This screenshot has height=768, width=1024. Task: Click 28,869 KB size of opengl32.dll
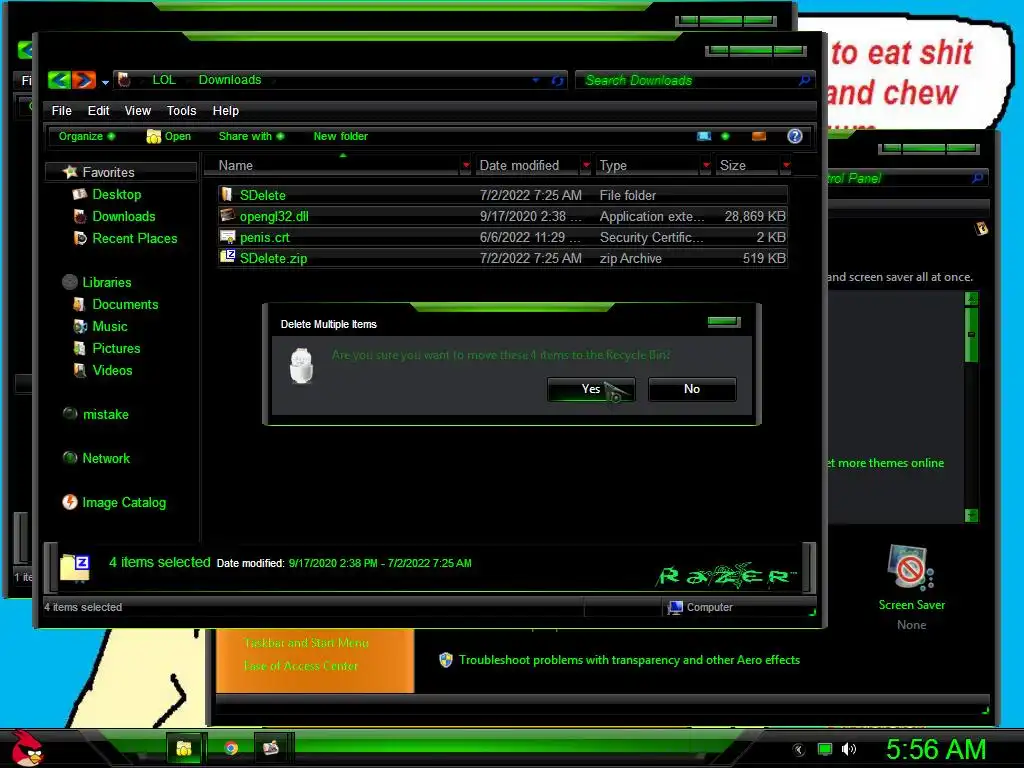click(x=754, y=216)
